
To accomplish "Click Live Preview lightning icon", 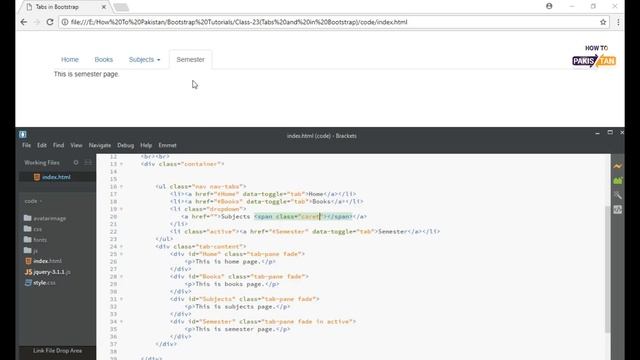I will pos(618,167).
